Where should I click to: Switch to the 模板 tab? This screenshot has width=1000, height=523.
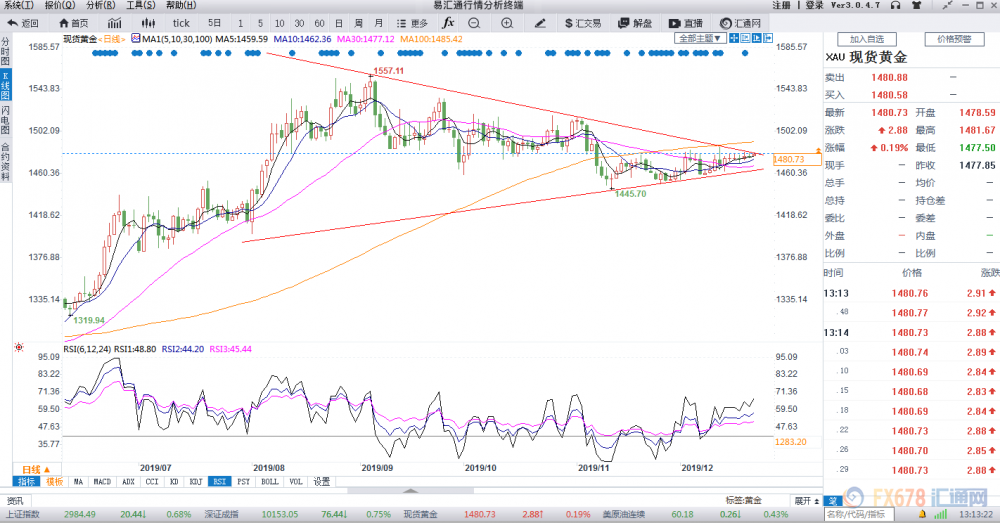click(x=54, y=482)
